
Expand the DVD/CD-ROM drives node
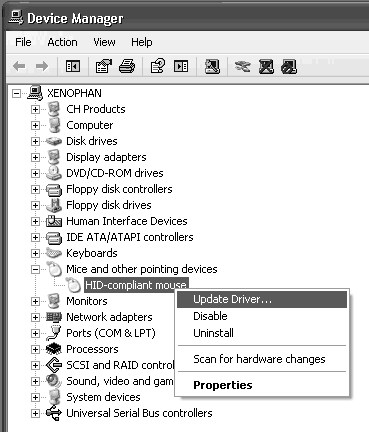35,173
